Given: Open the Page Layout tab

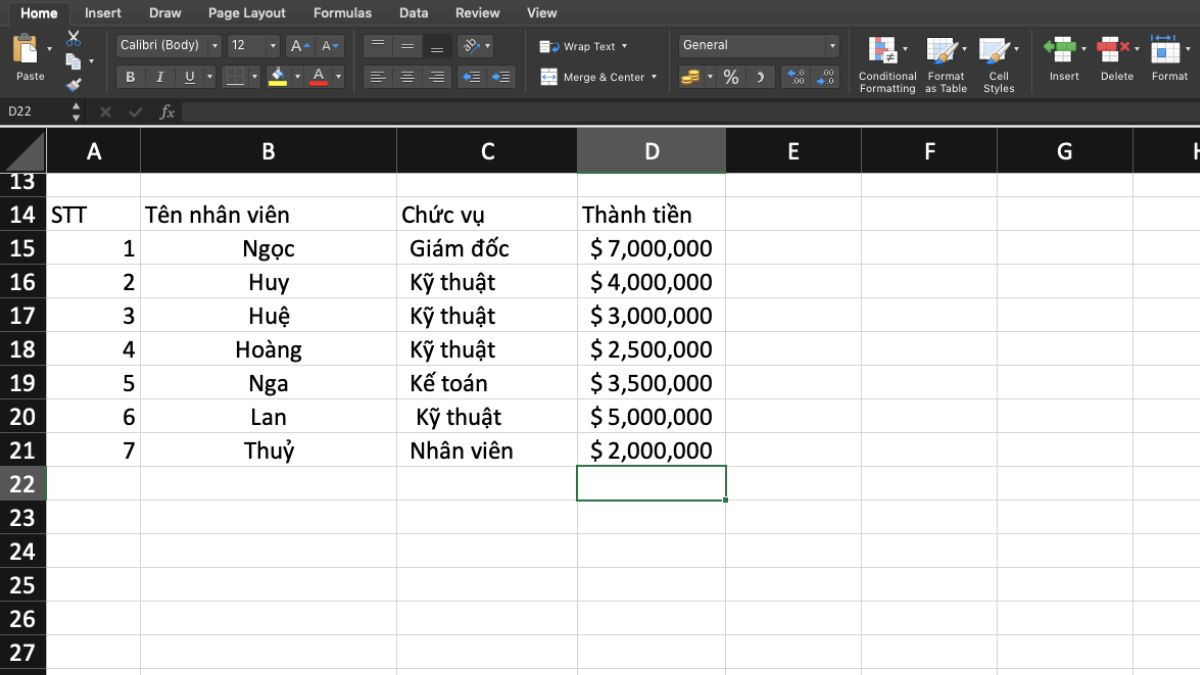Looking at the screenshot, I should (246, 13).
